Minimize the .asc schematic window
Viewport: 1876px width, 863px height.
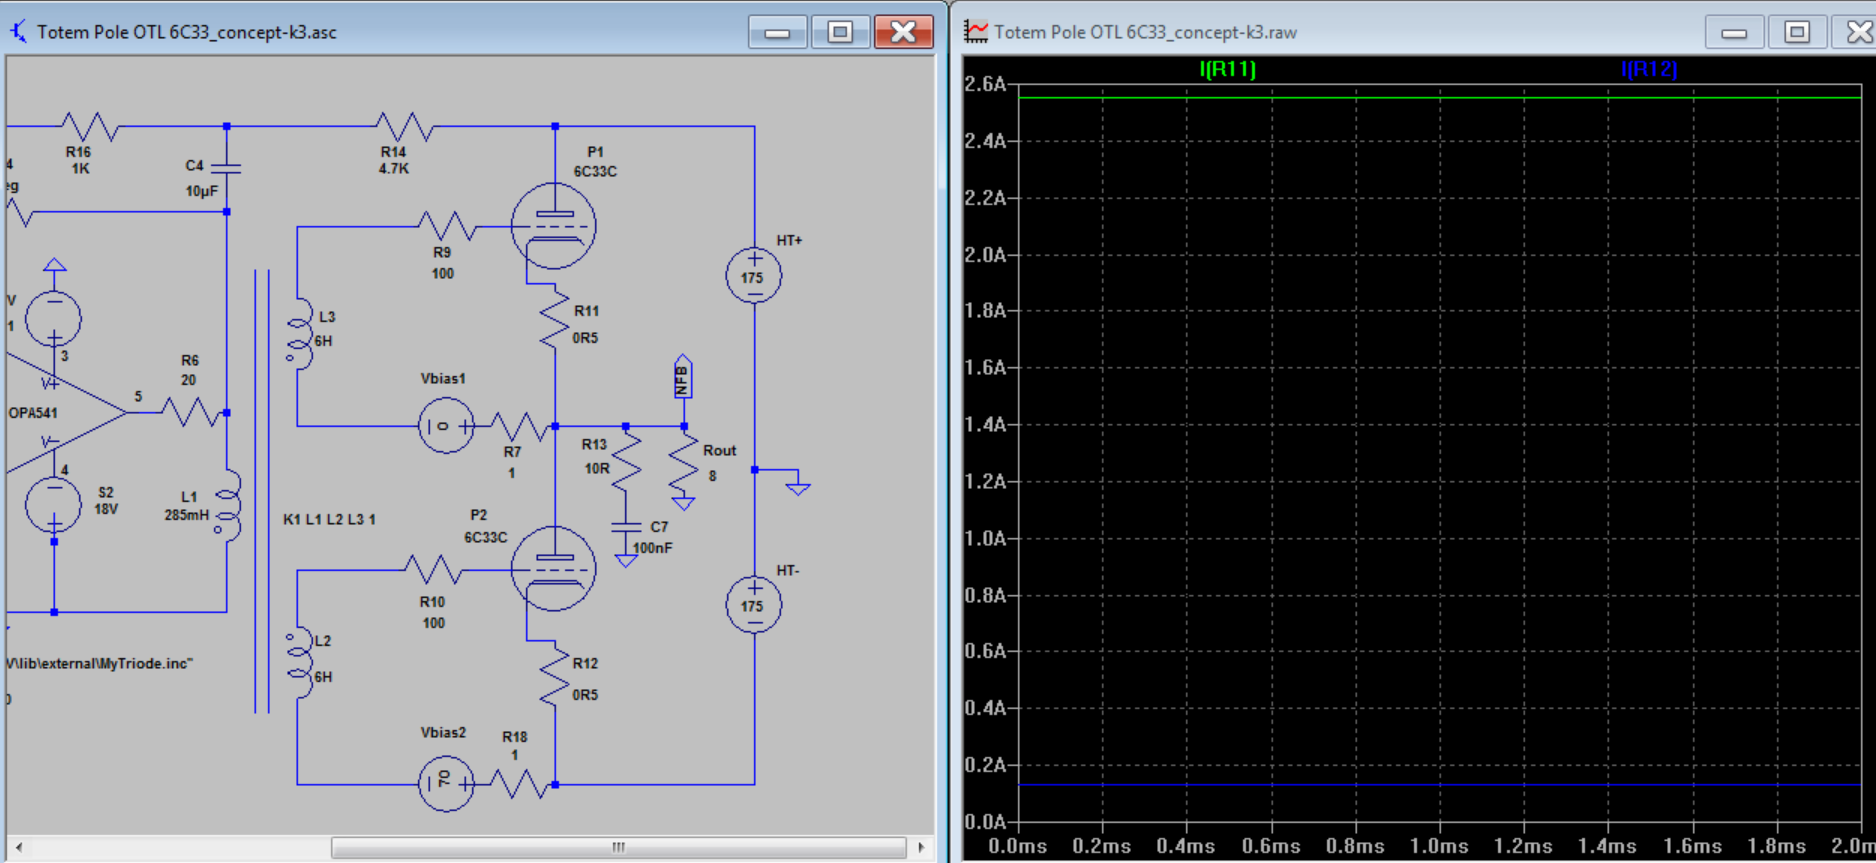(x=777, y=33)
